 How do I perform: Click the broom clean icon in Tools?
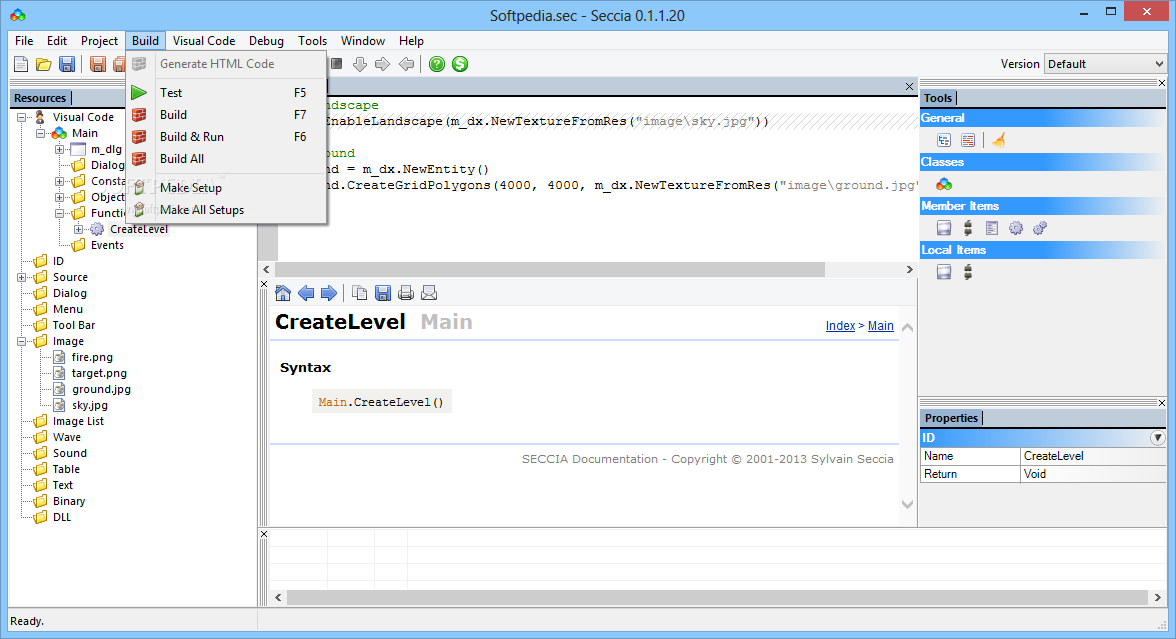pyautogui.click(x=998, y=140)
